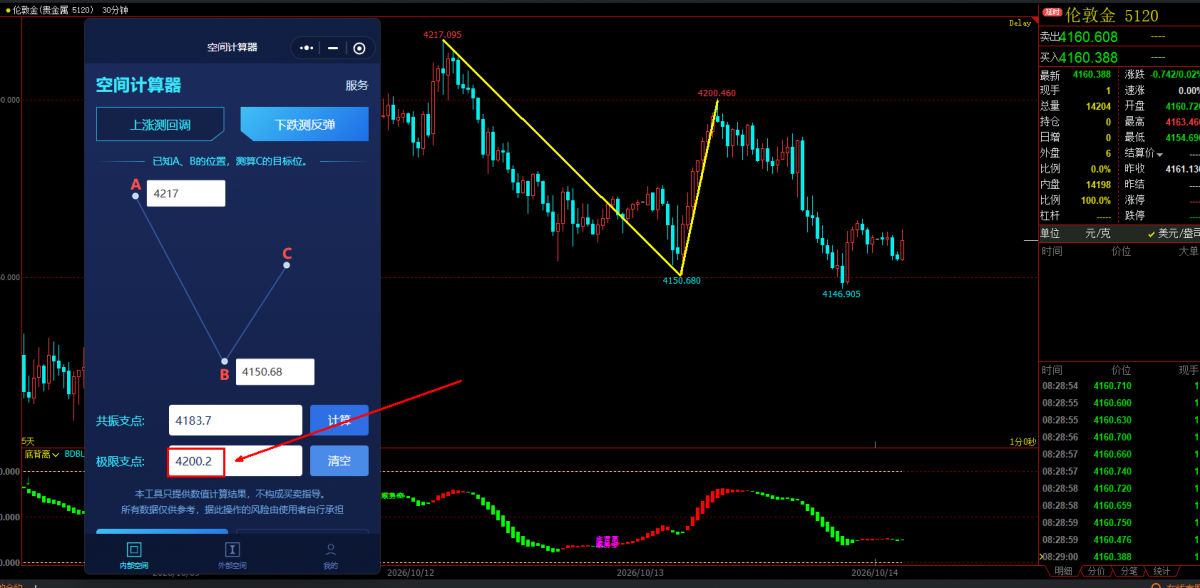Click the 30分钟 period label
The image size is (1200, 588).
[115, 9]
